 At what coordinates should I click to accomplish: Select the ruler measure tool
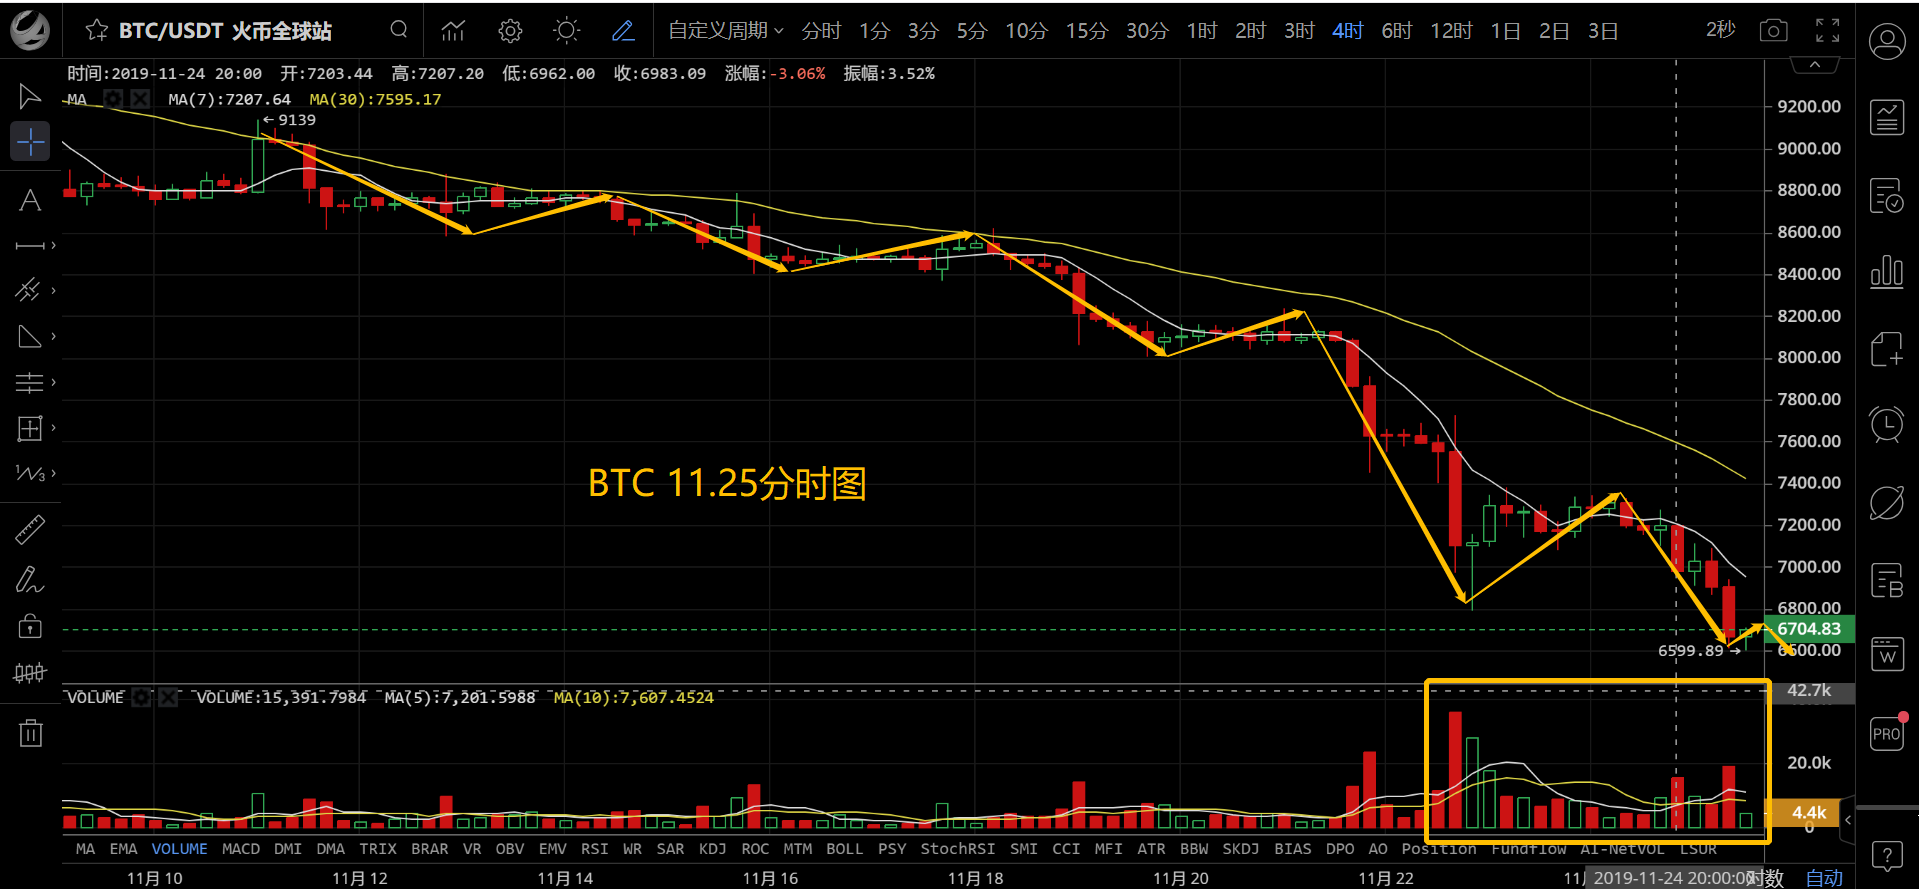tap(30, 529)
